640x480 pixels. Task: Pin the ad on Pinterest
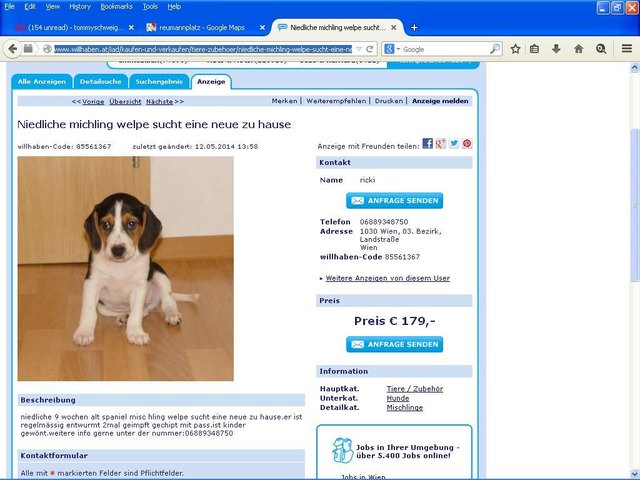point(467,144)
